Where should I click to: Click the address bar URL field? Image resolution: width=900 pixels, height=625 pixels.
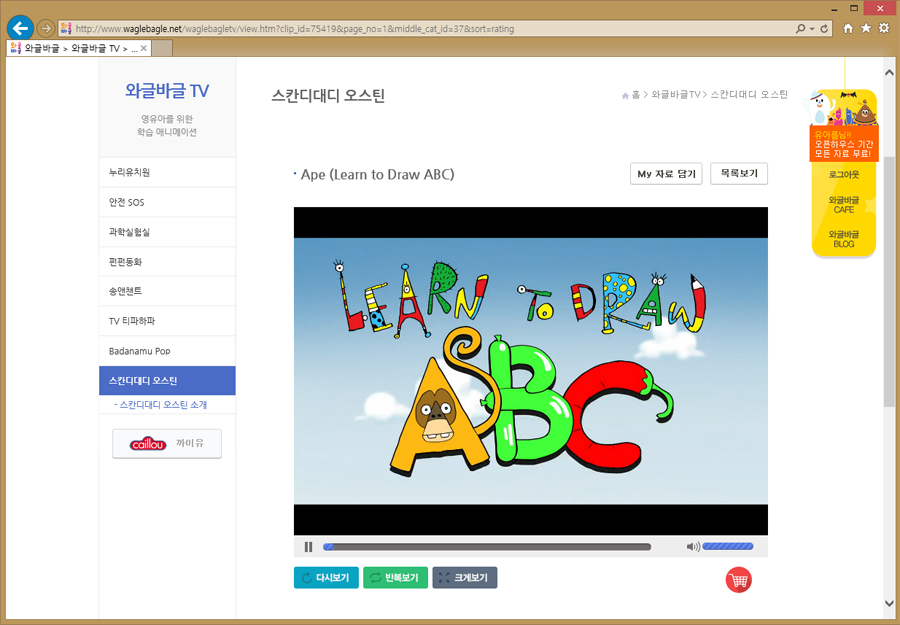pyautogui.click(x=425, y=29)
